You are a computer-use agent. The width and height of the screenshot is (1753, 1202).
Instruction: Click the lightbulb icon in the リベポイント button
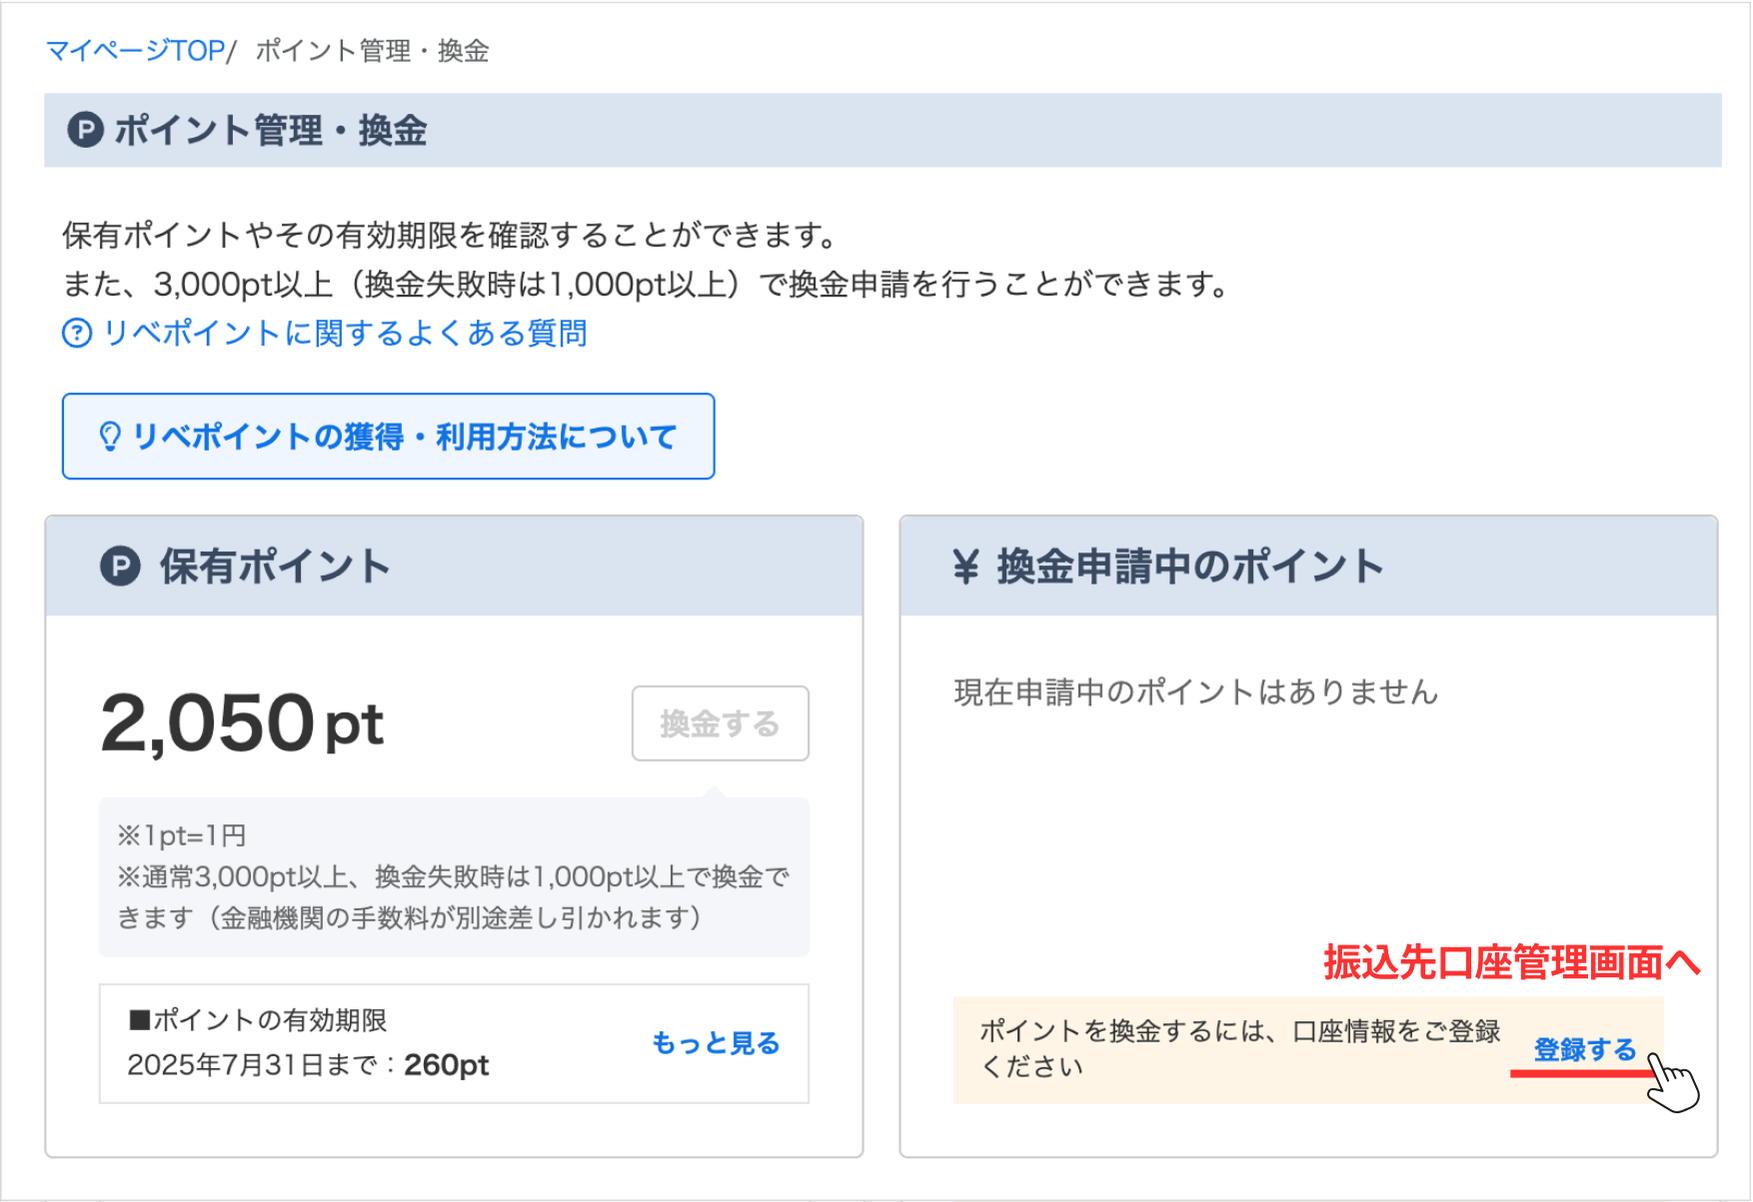(110, 436)
